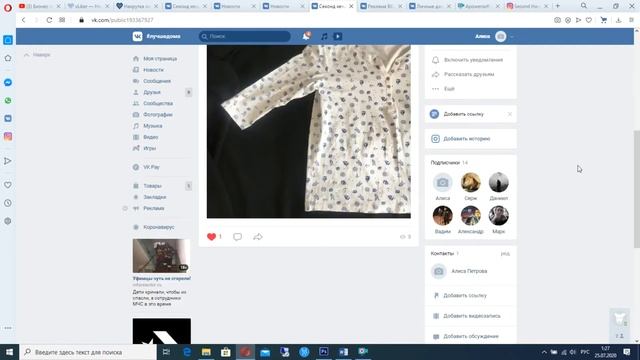The height and width of the screenshot is (360, 640).
Task: Open Photoshop from the taskbar
Action: (324, 352)
